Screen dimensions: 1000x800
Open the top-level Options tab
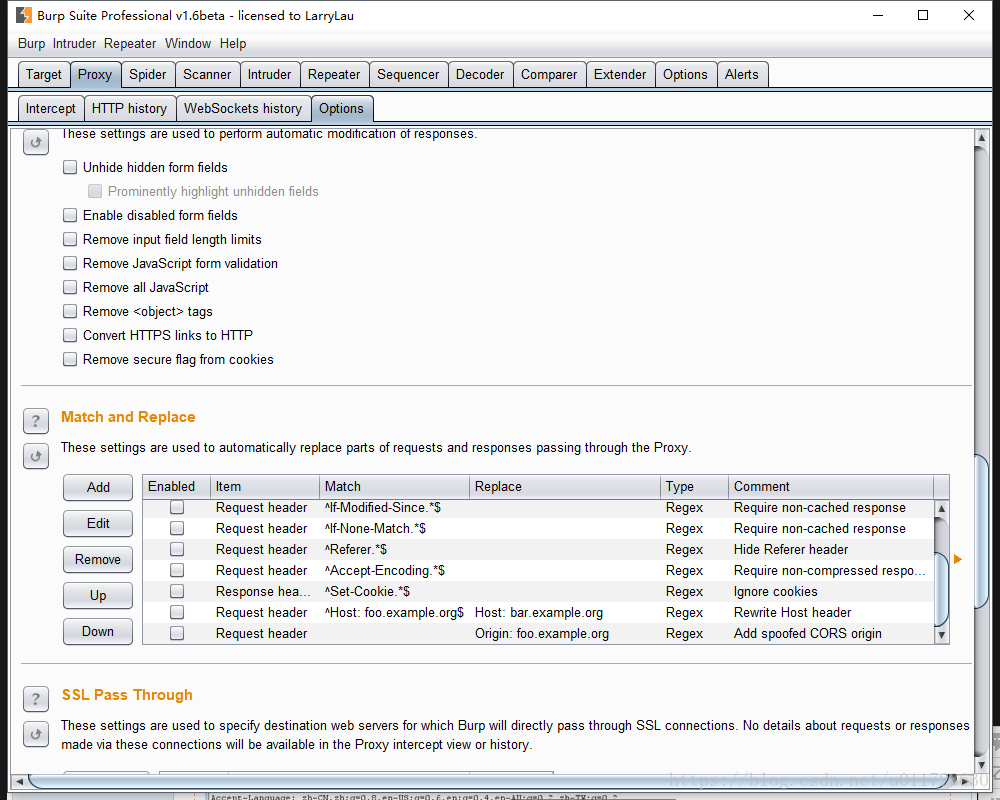(686, 75)
